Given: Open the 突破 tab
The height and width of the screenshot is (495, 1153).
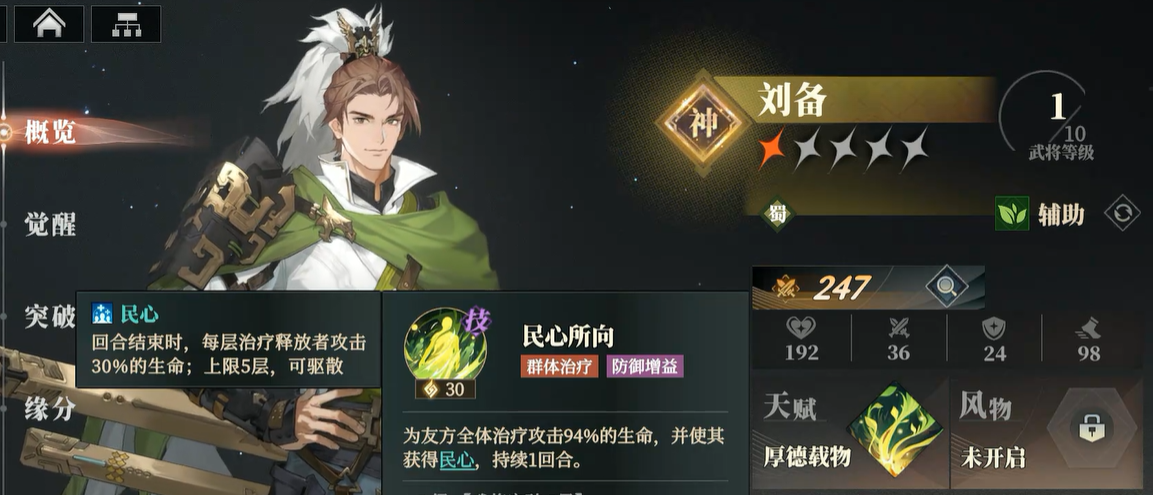Looking at the screenshot, I should coord(50,317).
